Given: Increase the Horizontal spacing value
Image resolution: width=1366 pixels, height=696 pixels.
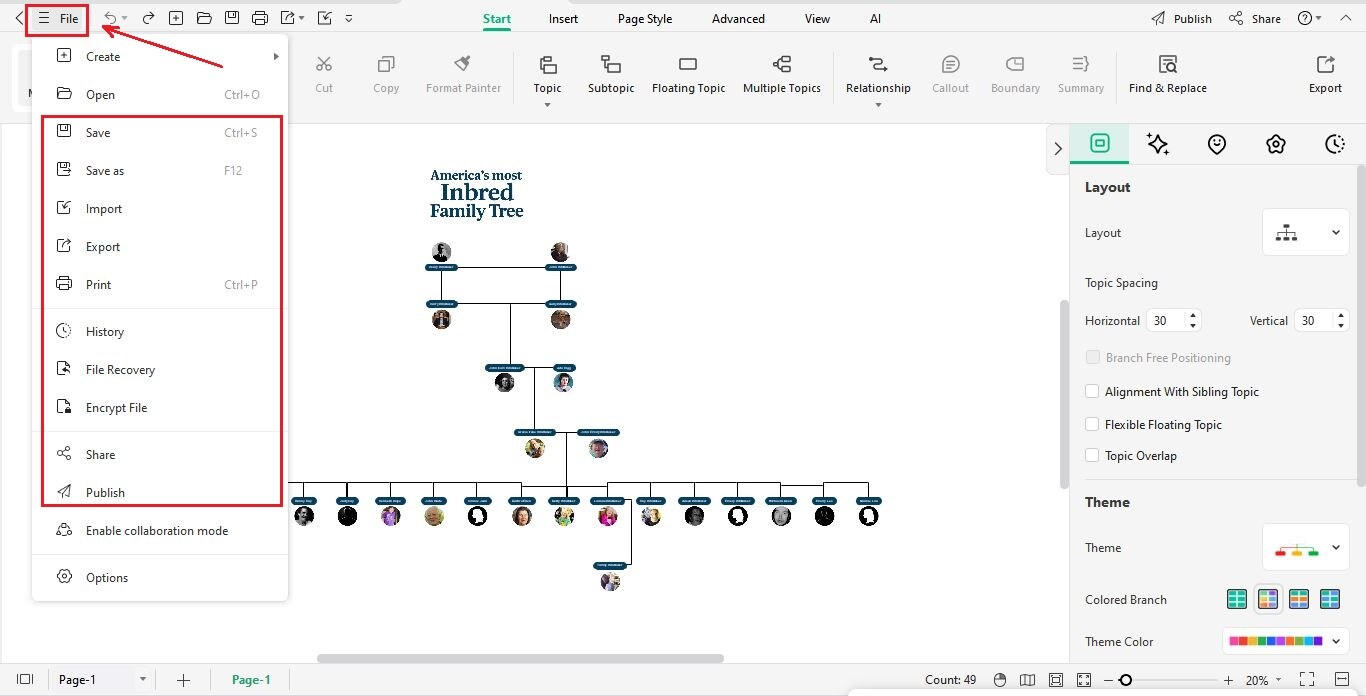Looking at the screenshot, I should coord(1191,316).
